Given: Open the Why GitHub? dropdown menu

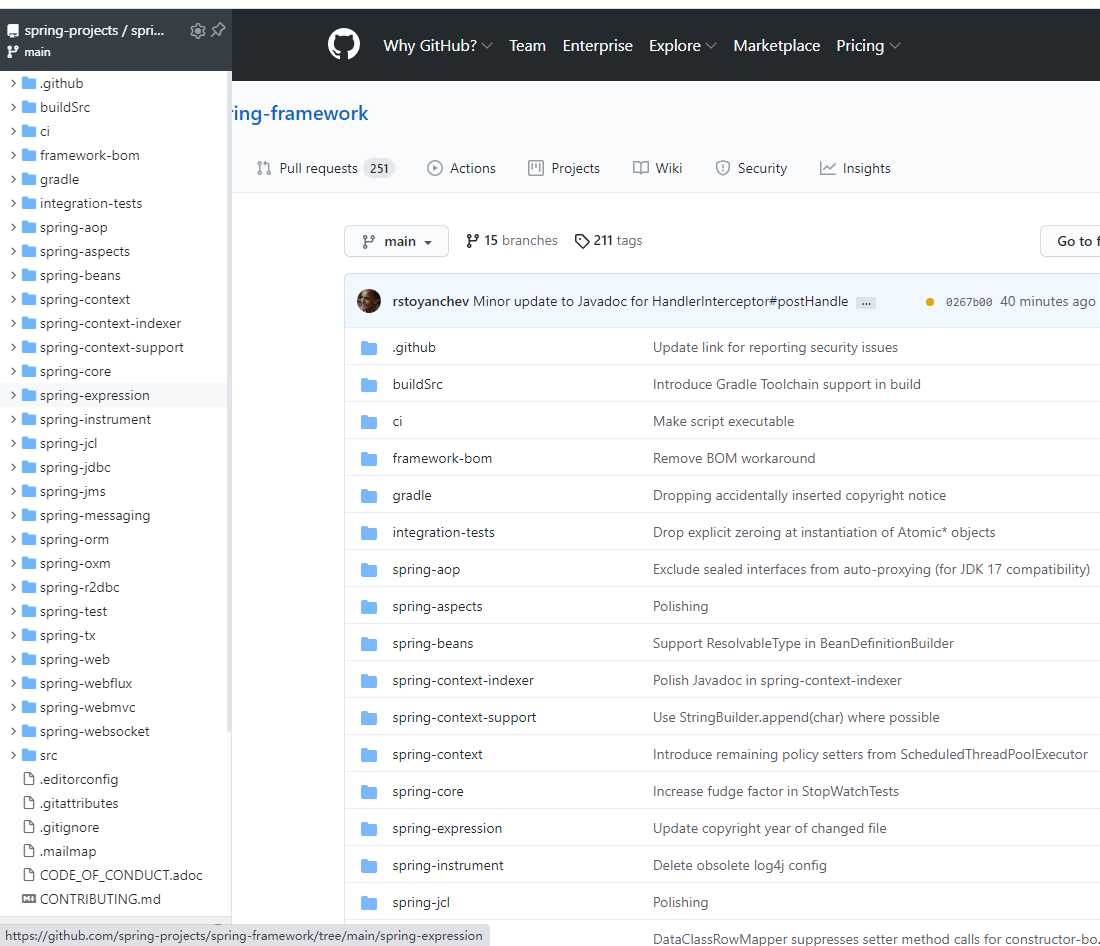Looking at the screenshot, I should [x=438, y=46].
